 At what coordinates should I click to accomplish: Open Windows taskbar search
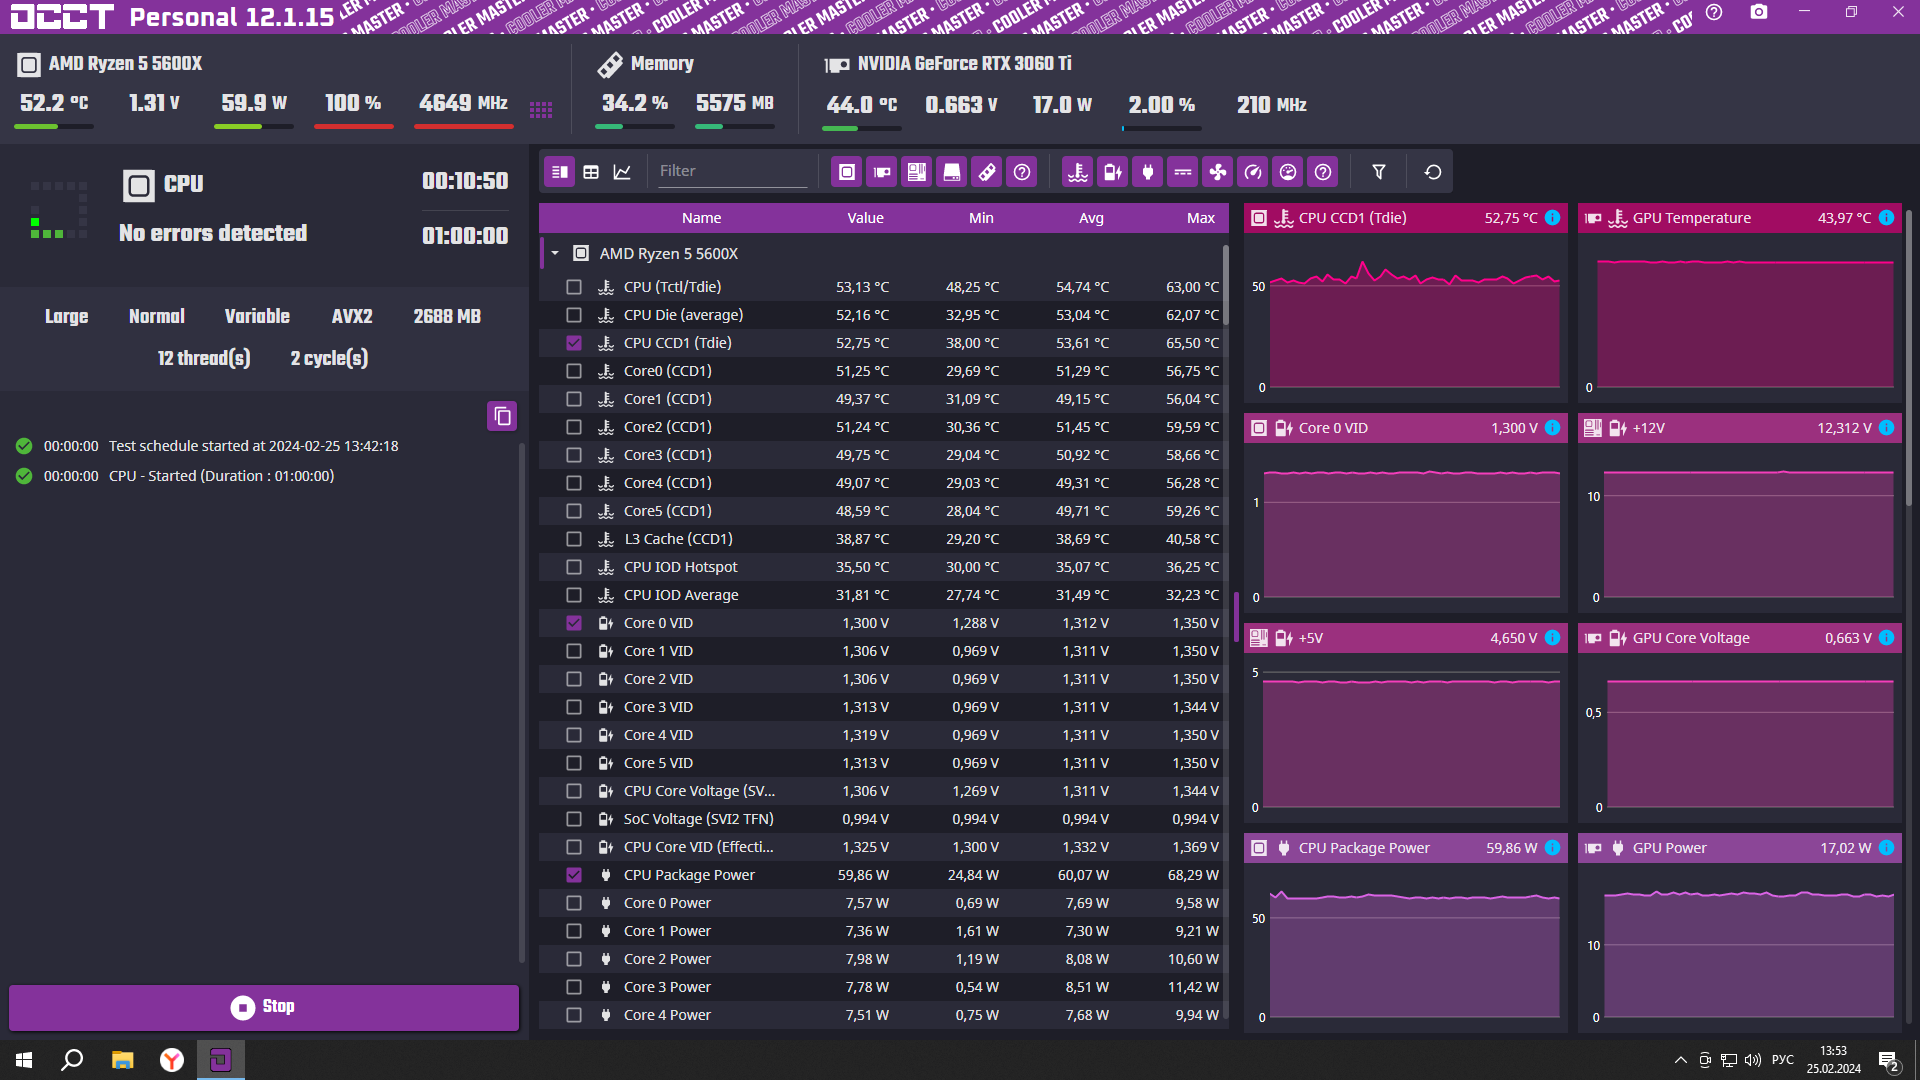click(72, 1060)
